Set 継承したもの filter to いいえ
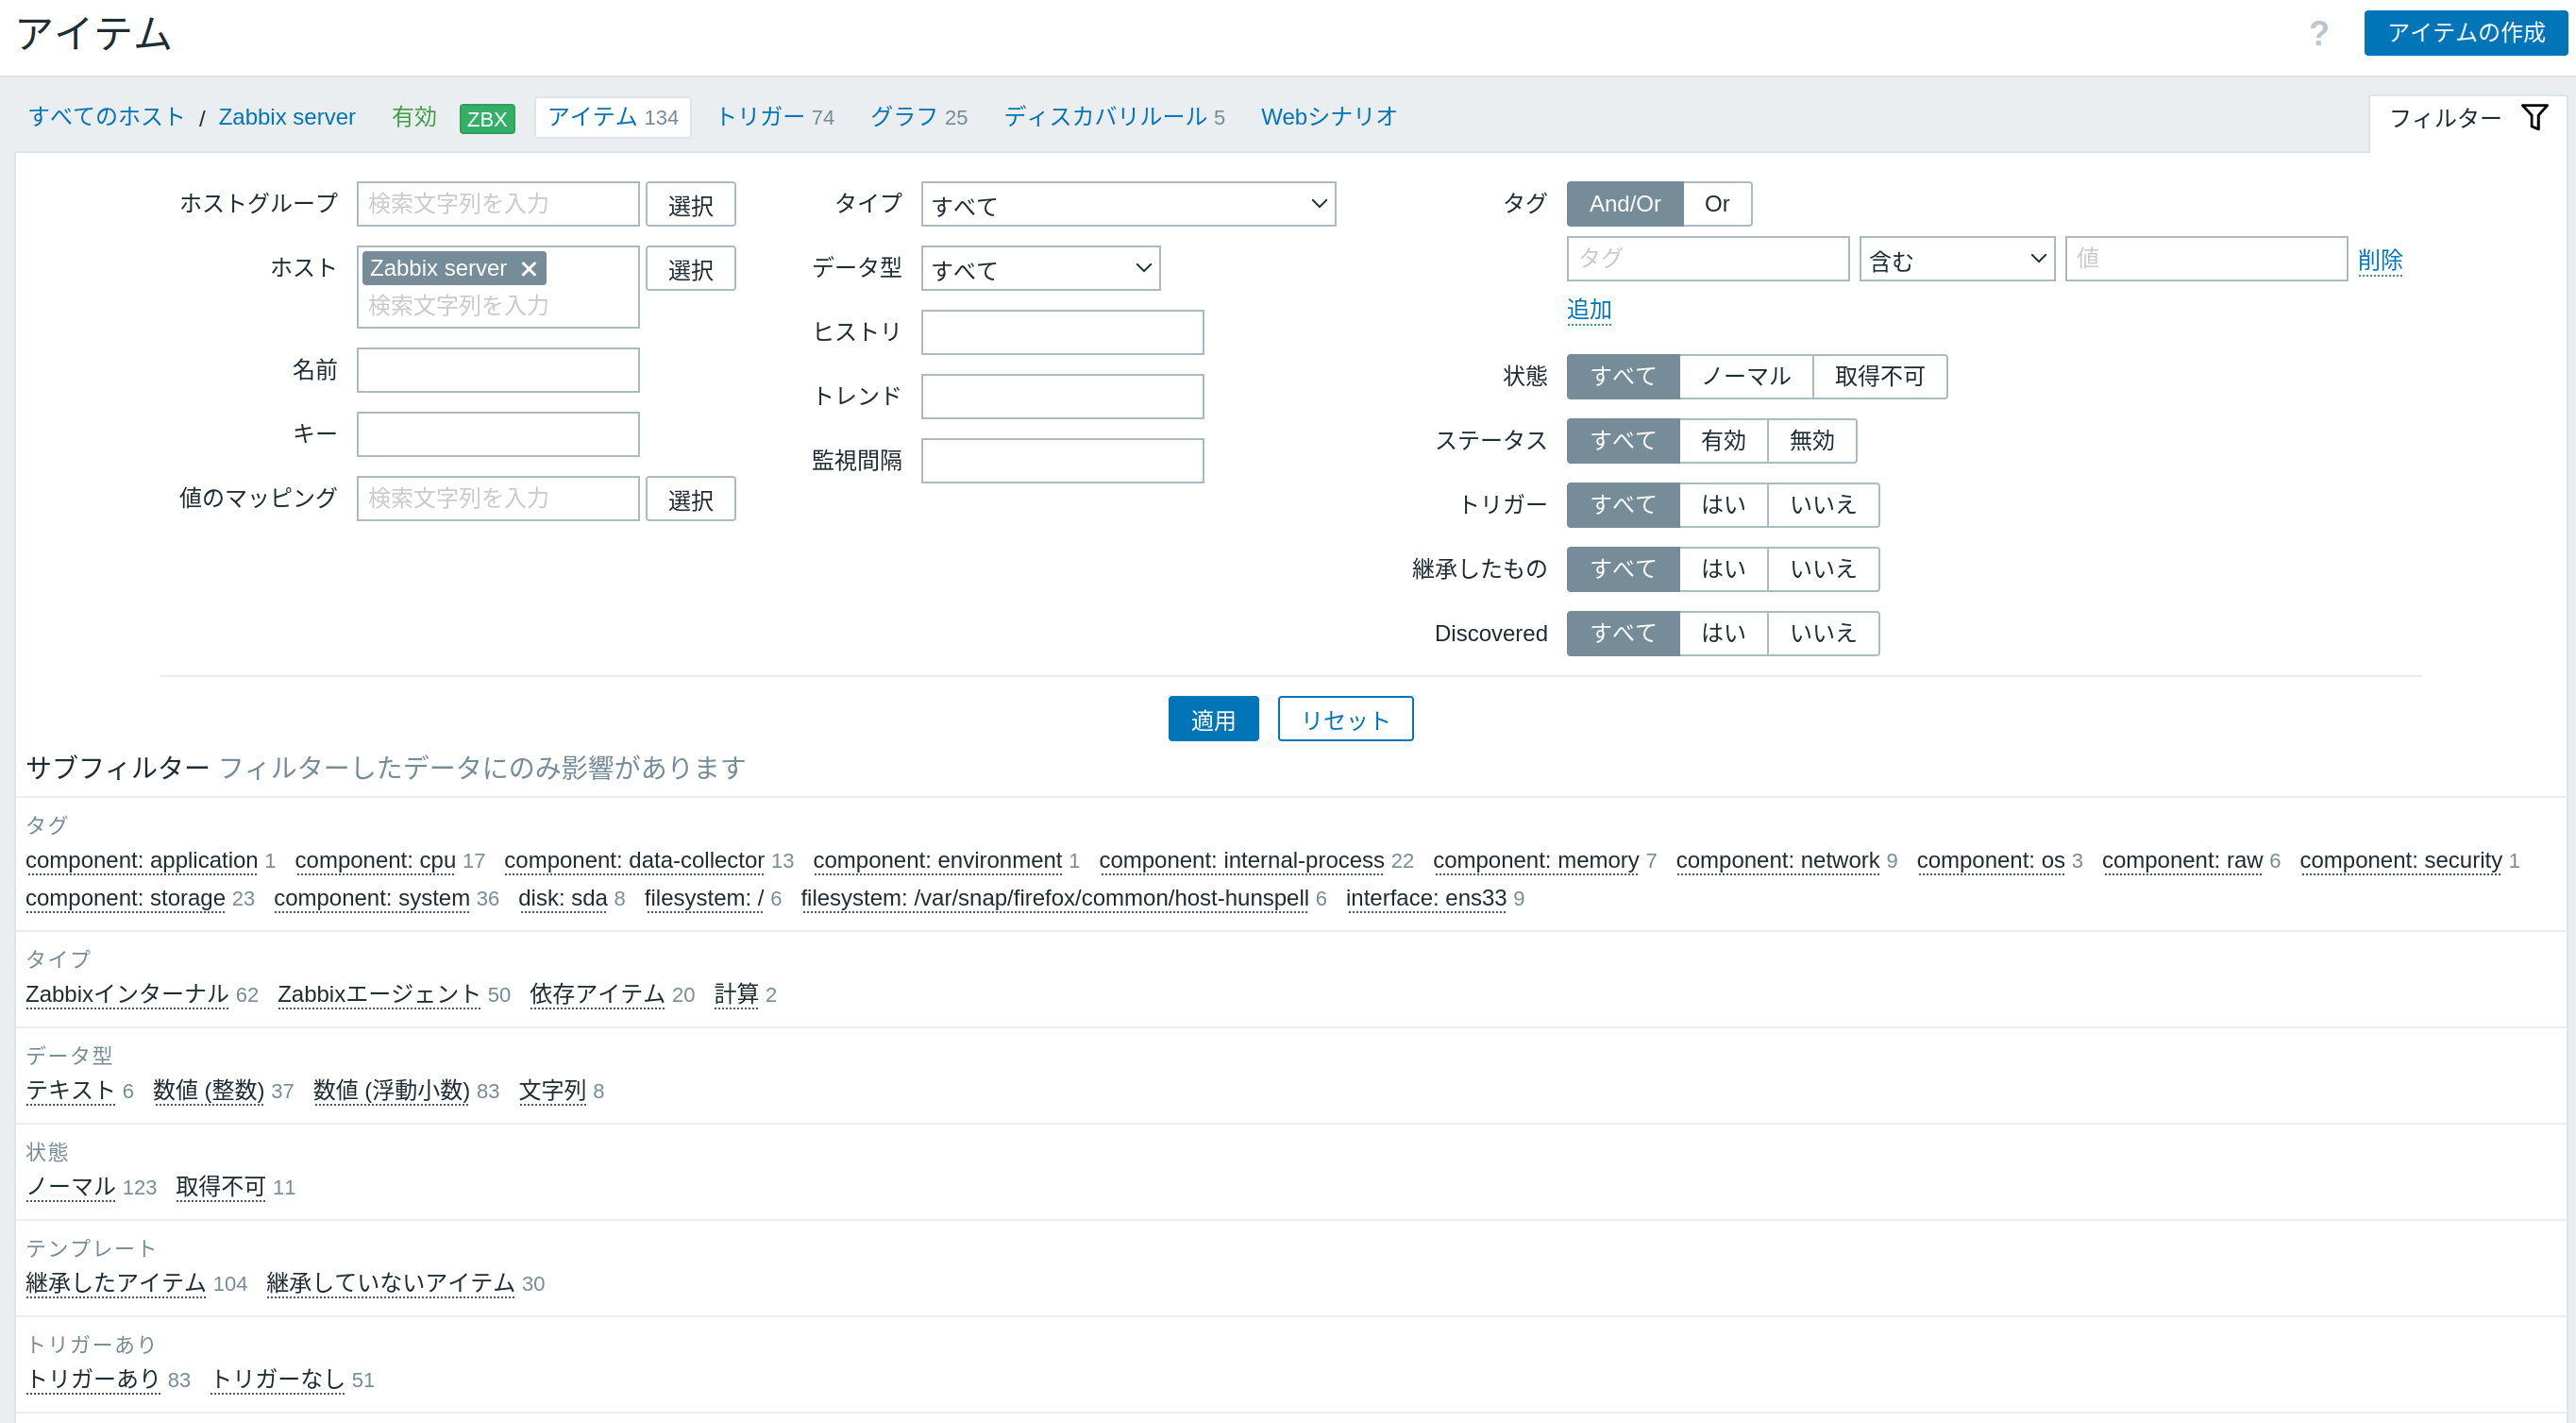This screenshot has height=1423, width=2576. coord(1822,568)
